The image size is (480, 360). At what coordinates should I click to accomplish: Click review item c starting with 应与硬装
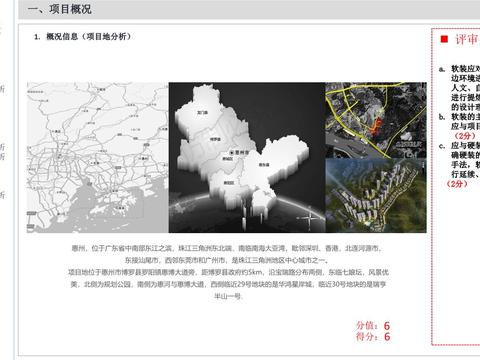tap(459, 165)
